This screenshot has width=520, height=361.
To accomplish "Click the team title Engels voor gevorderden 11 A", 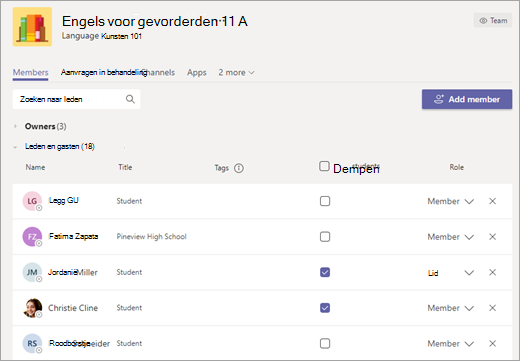I will click(x=155, y=21).
